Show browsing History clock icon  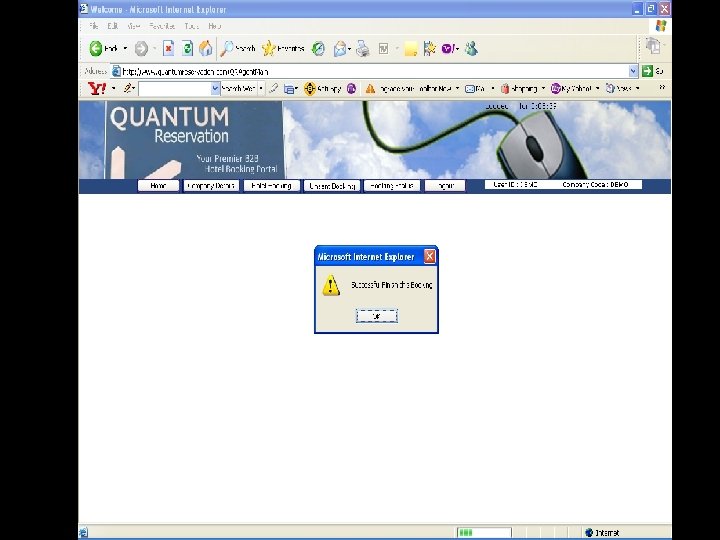318,48
